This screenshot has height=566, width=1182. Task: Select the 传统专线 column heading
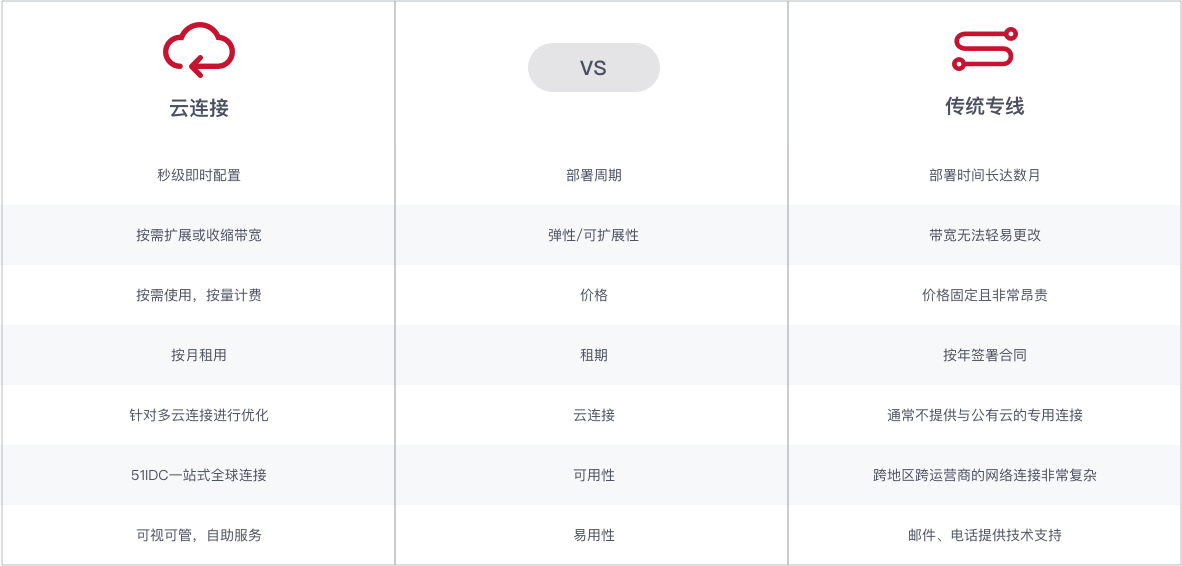984,106
